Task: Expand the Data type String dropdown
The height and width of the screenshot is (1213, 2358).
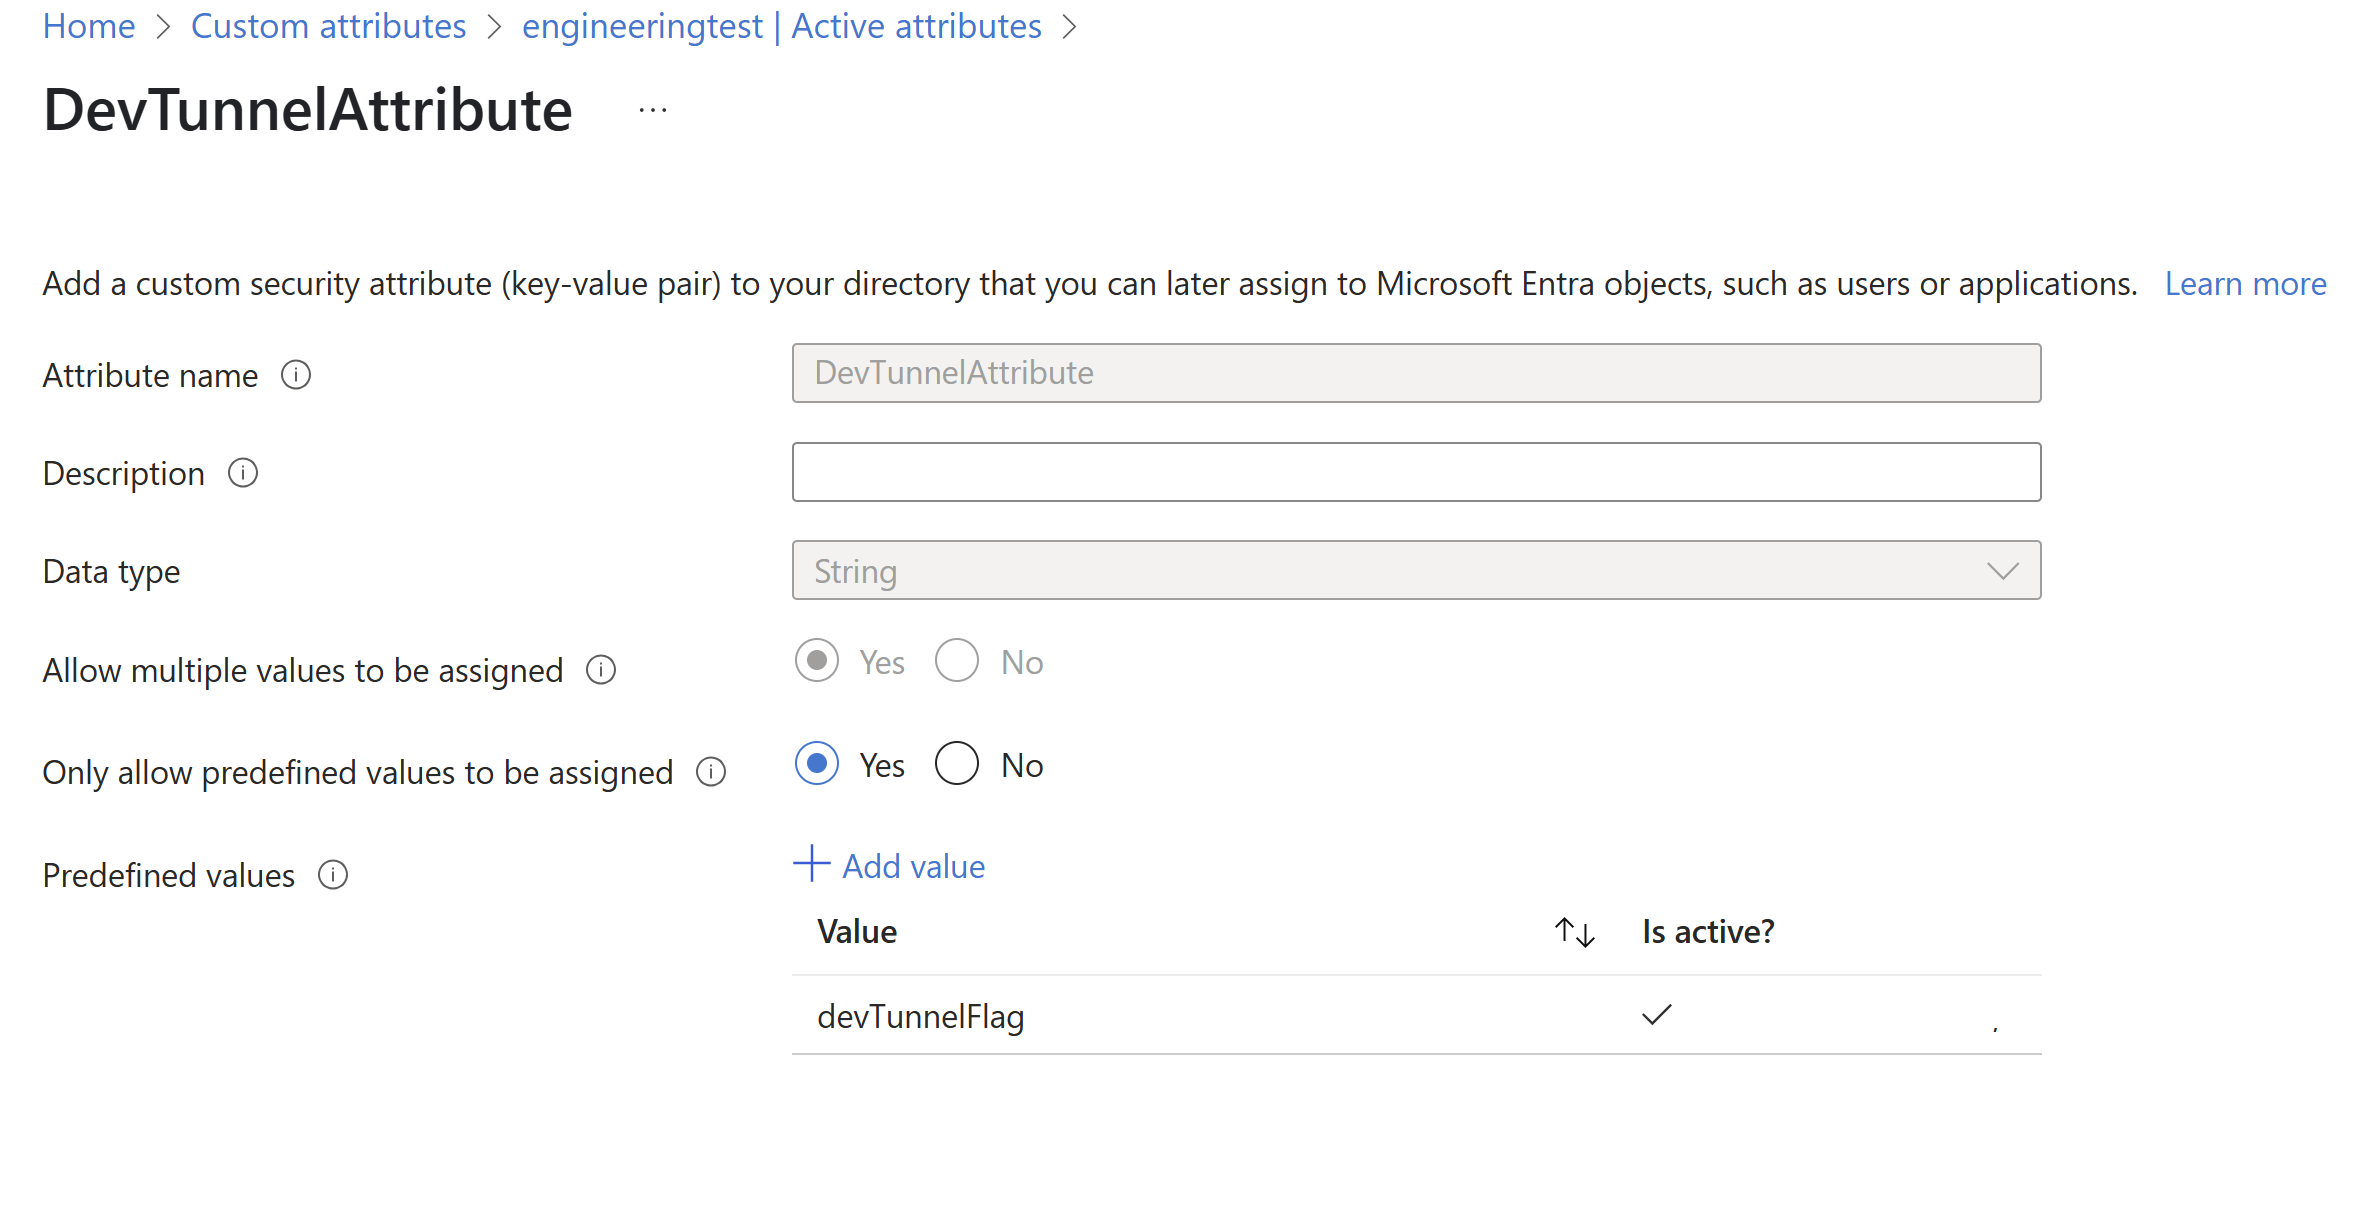Action: tap(1416, 571)
